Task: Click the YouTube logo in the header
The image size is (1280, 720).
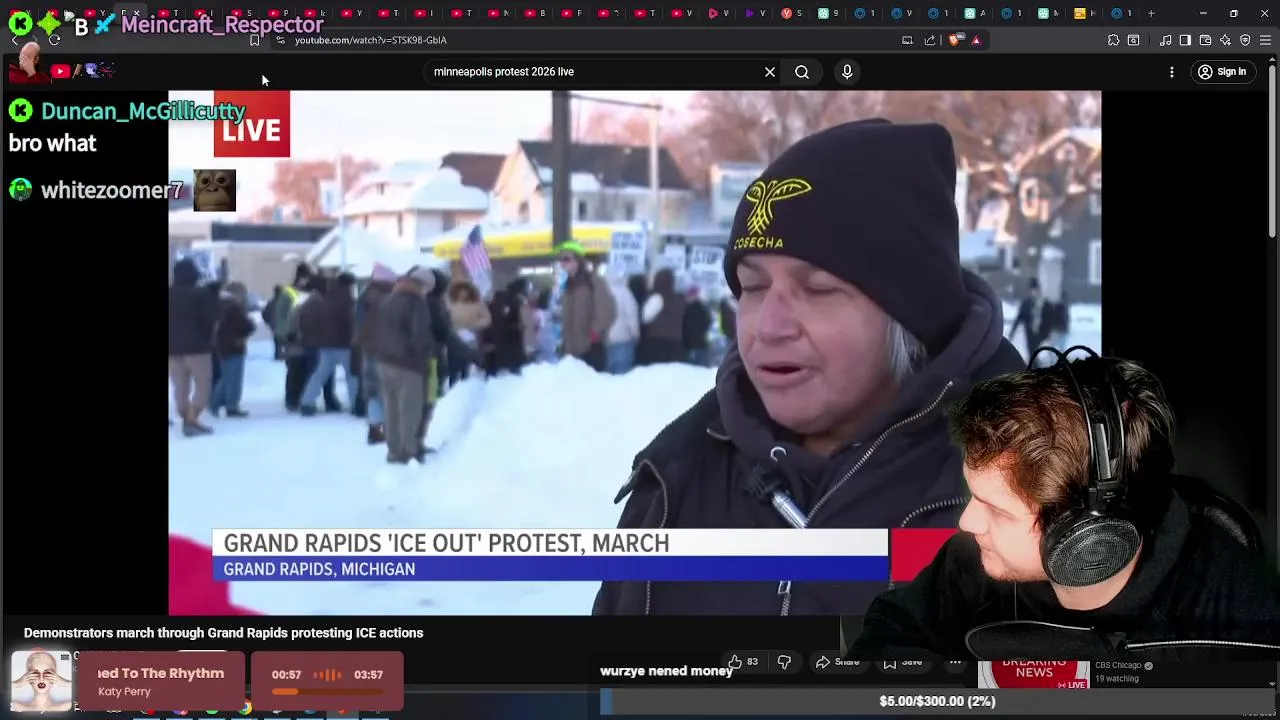Action: (61, 71)
